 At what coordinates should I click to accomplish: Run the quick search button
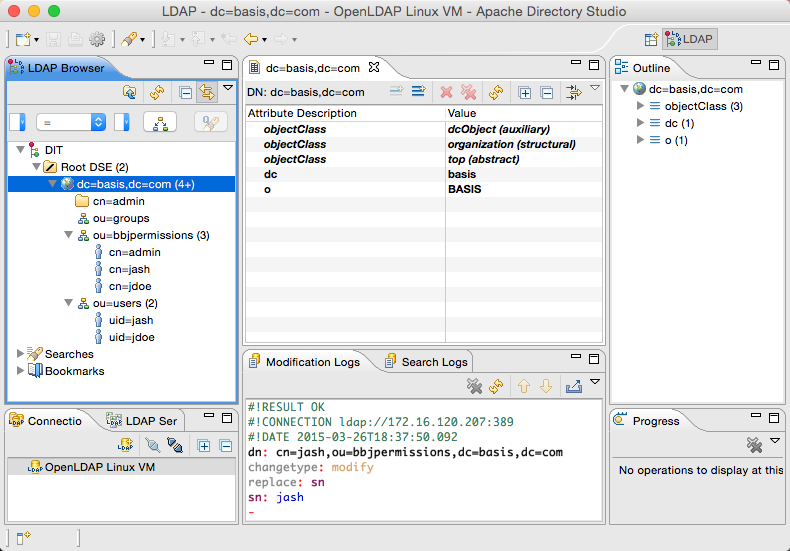pyautogui.click(x=211, y=122)
